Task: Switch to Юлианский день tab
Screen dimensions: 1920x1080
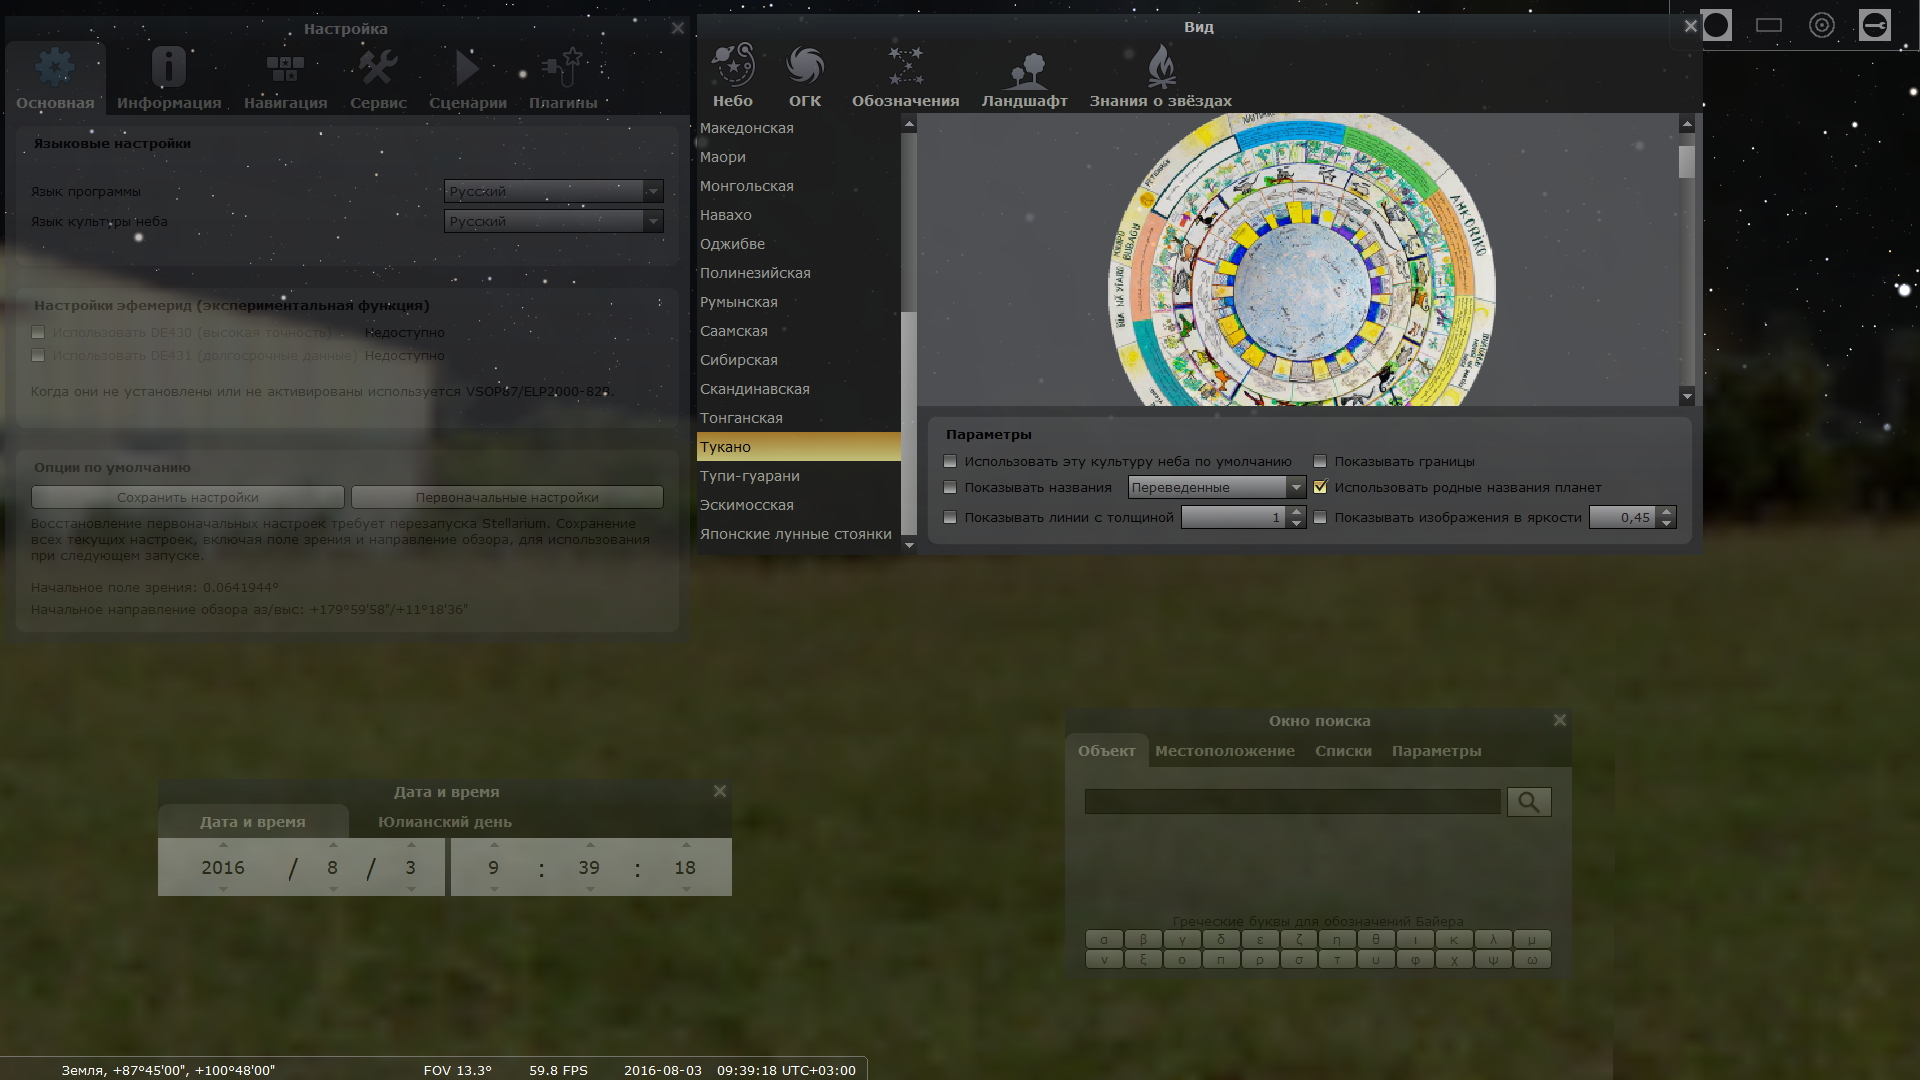Action: click(445, 822)
